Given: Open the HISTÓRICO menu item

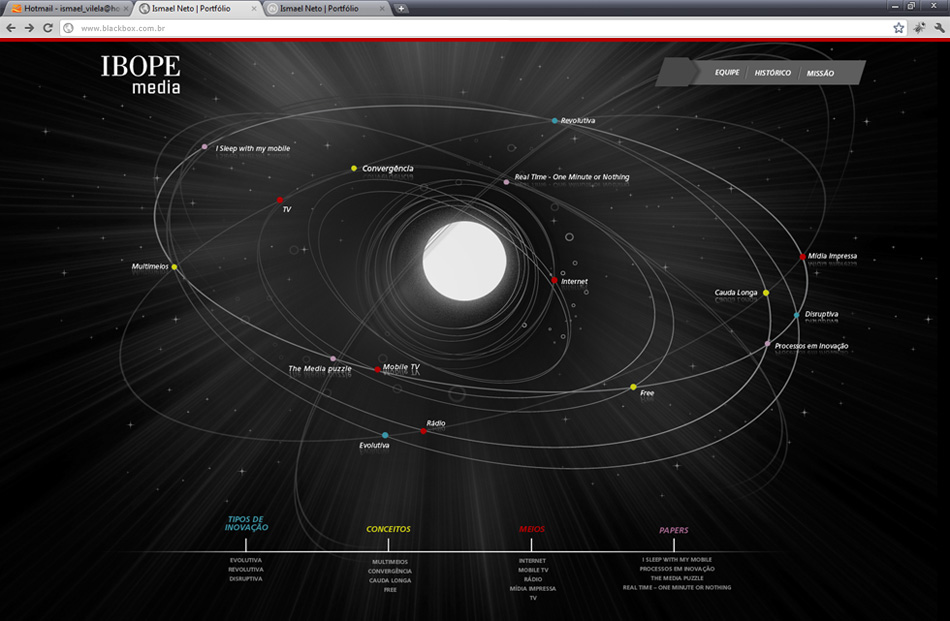Looking at the screenshot, I should (772, 73).
